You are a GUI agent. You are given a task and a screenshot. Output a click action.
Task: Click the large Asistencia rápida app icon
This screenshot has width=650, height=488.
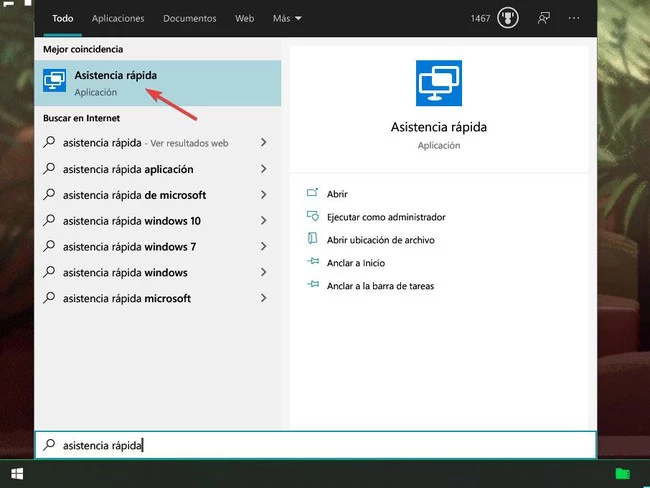(x=439, y=84)
